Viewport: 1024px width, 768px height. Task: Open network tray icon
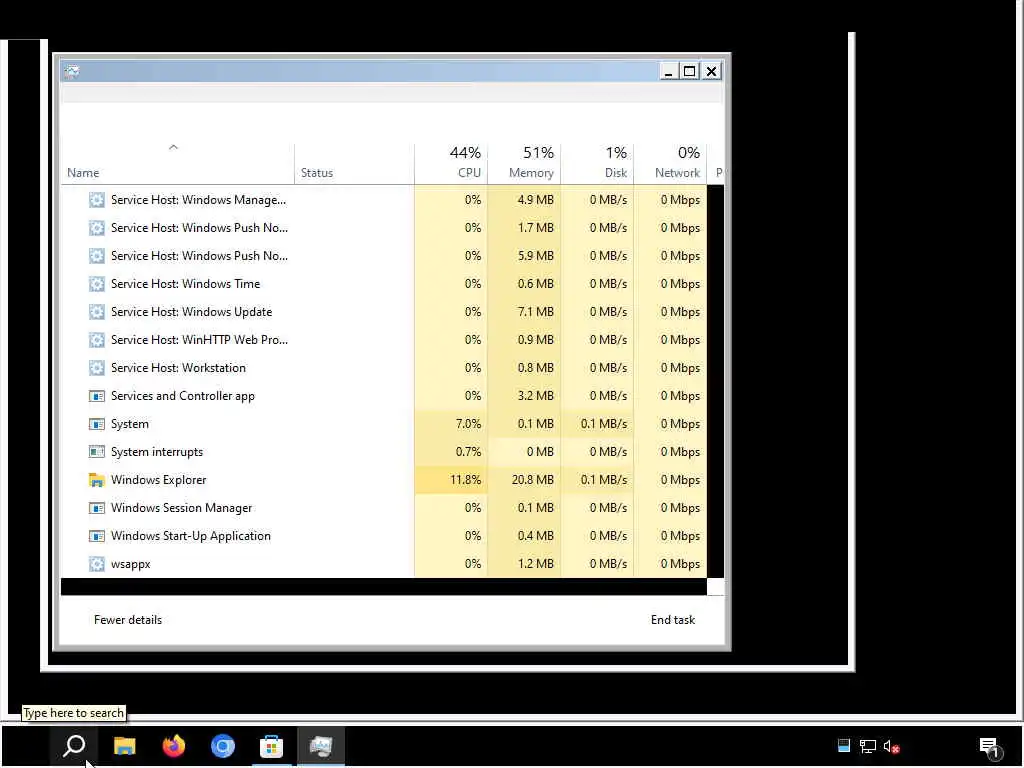tap(868, 746)
